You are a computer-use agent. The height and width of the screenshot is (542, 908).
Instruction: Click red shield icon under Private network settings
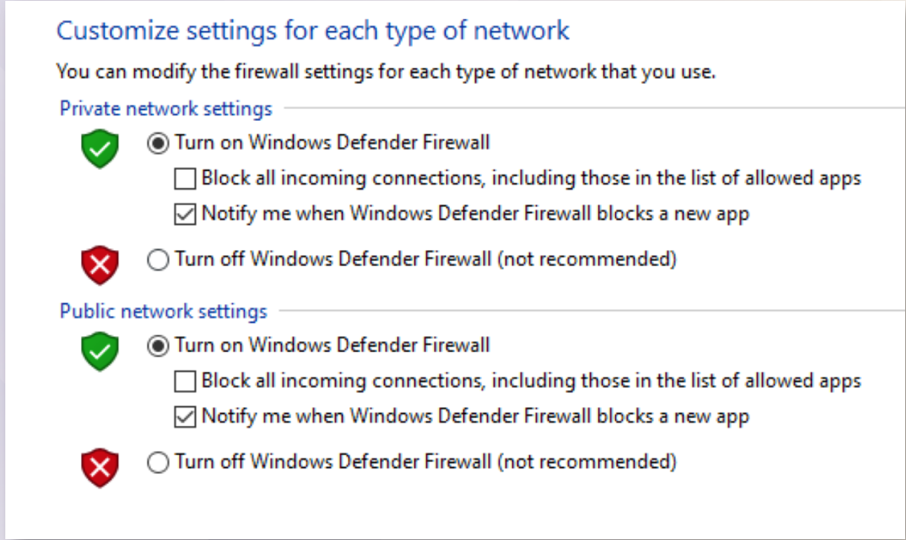(100, 265)
